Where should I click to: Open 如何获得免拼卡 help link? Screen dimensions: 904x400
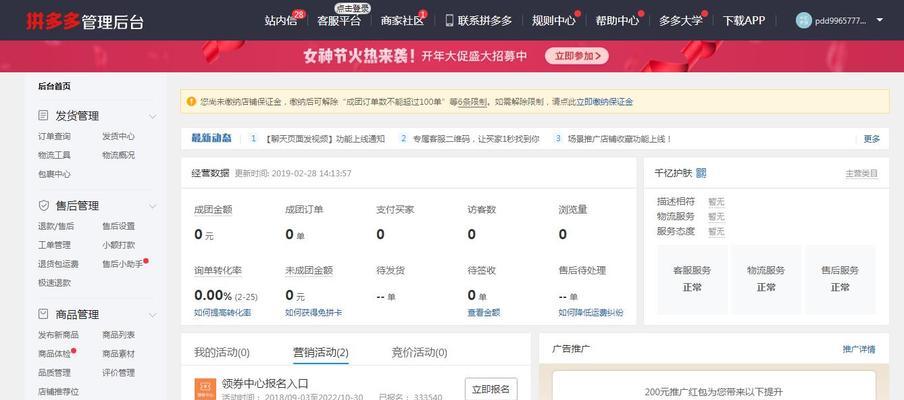pos(314,312)
